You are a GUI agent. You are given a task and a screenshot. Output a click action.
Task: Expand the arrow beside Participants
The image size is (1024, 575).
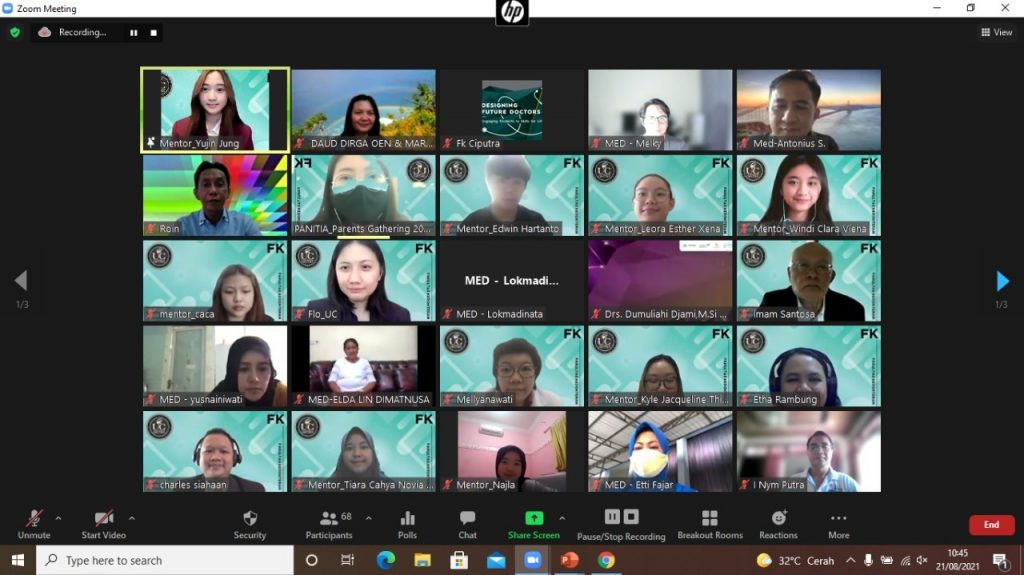(x=368, y=518)
